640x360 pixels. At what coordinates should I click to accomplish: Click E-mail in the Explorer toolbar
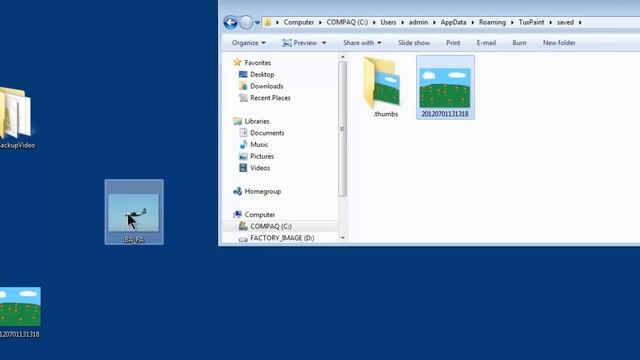coord(486,43)
